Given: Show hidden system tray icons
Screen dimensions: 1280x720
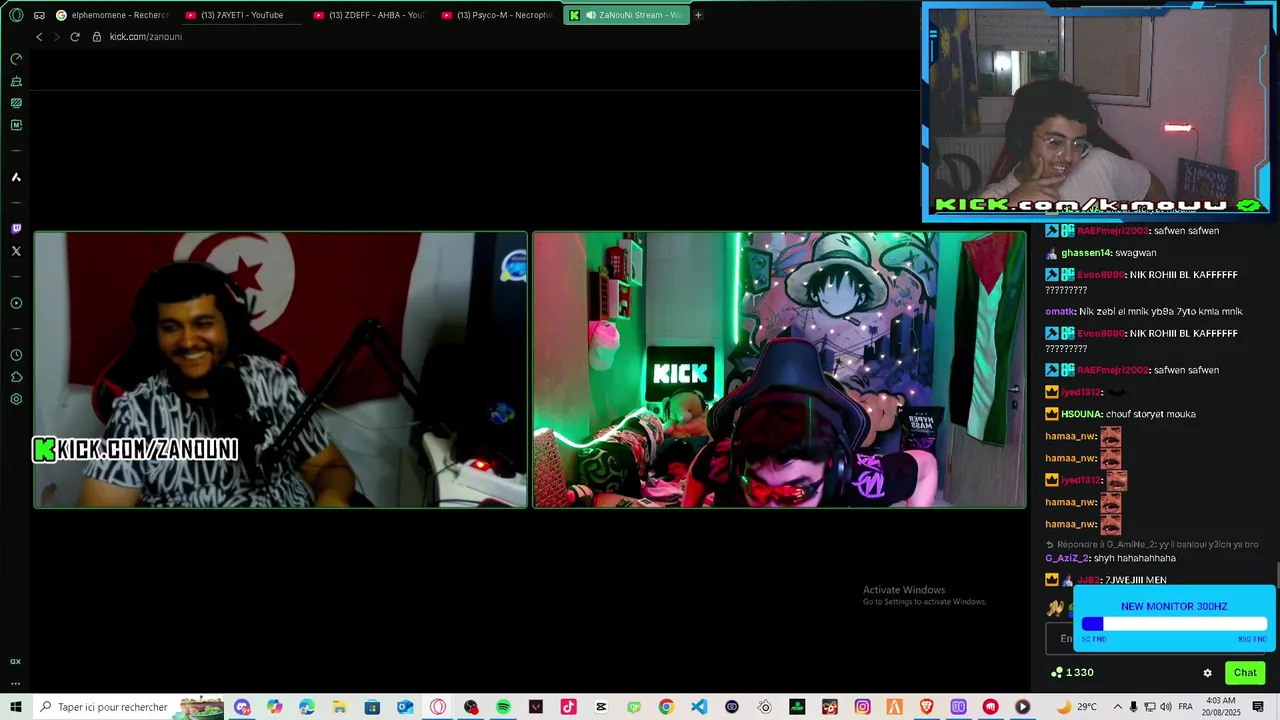Looking at the screenshot, I should click(x=1118, y=707).
